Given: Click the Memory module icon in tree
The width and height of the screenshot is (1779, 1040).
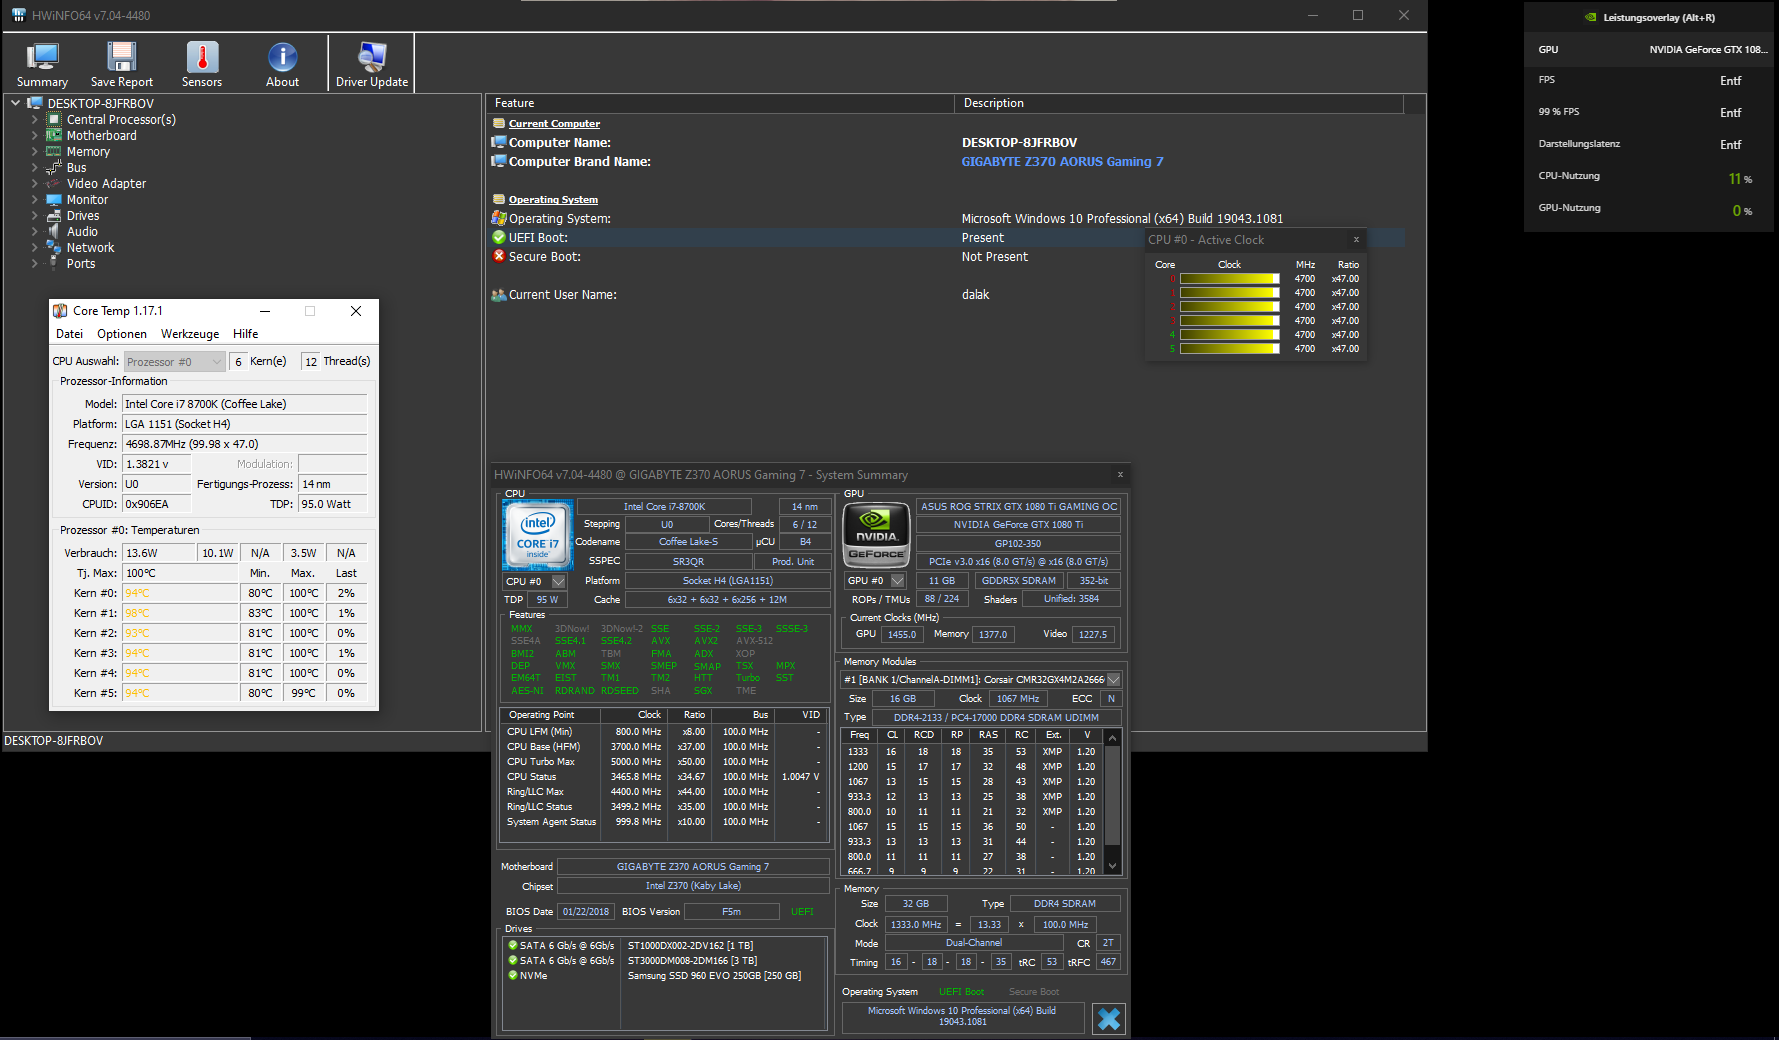Looking at the screenshot, I should [x=54, y=152].
